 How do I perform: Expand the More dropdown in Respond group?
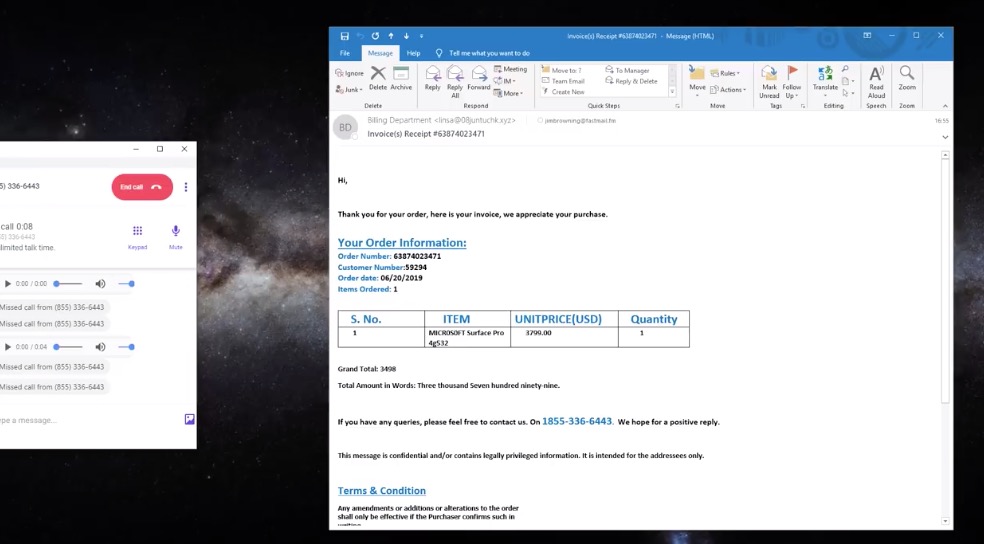(x=512, y=93)
